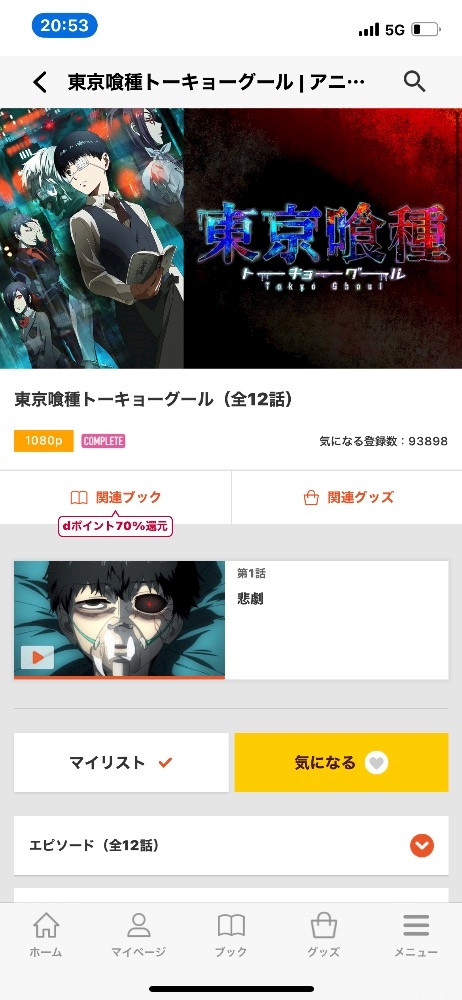Open the 第1話 悲劇 episode card

[x=231, y=620]
